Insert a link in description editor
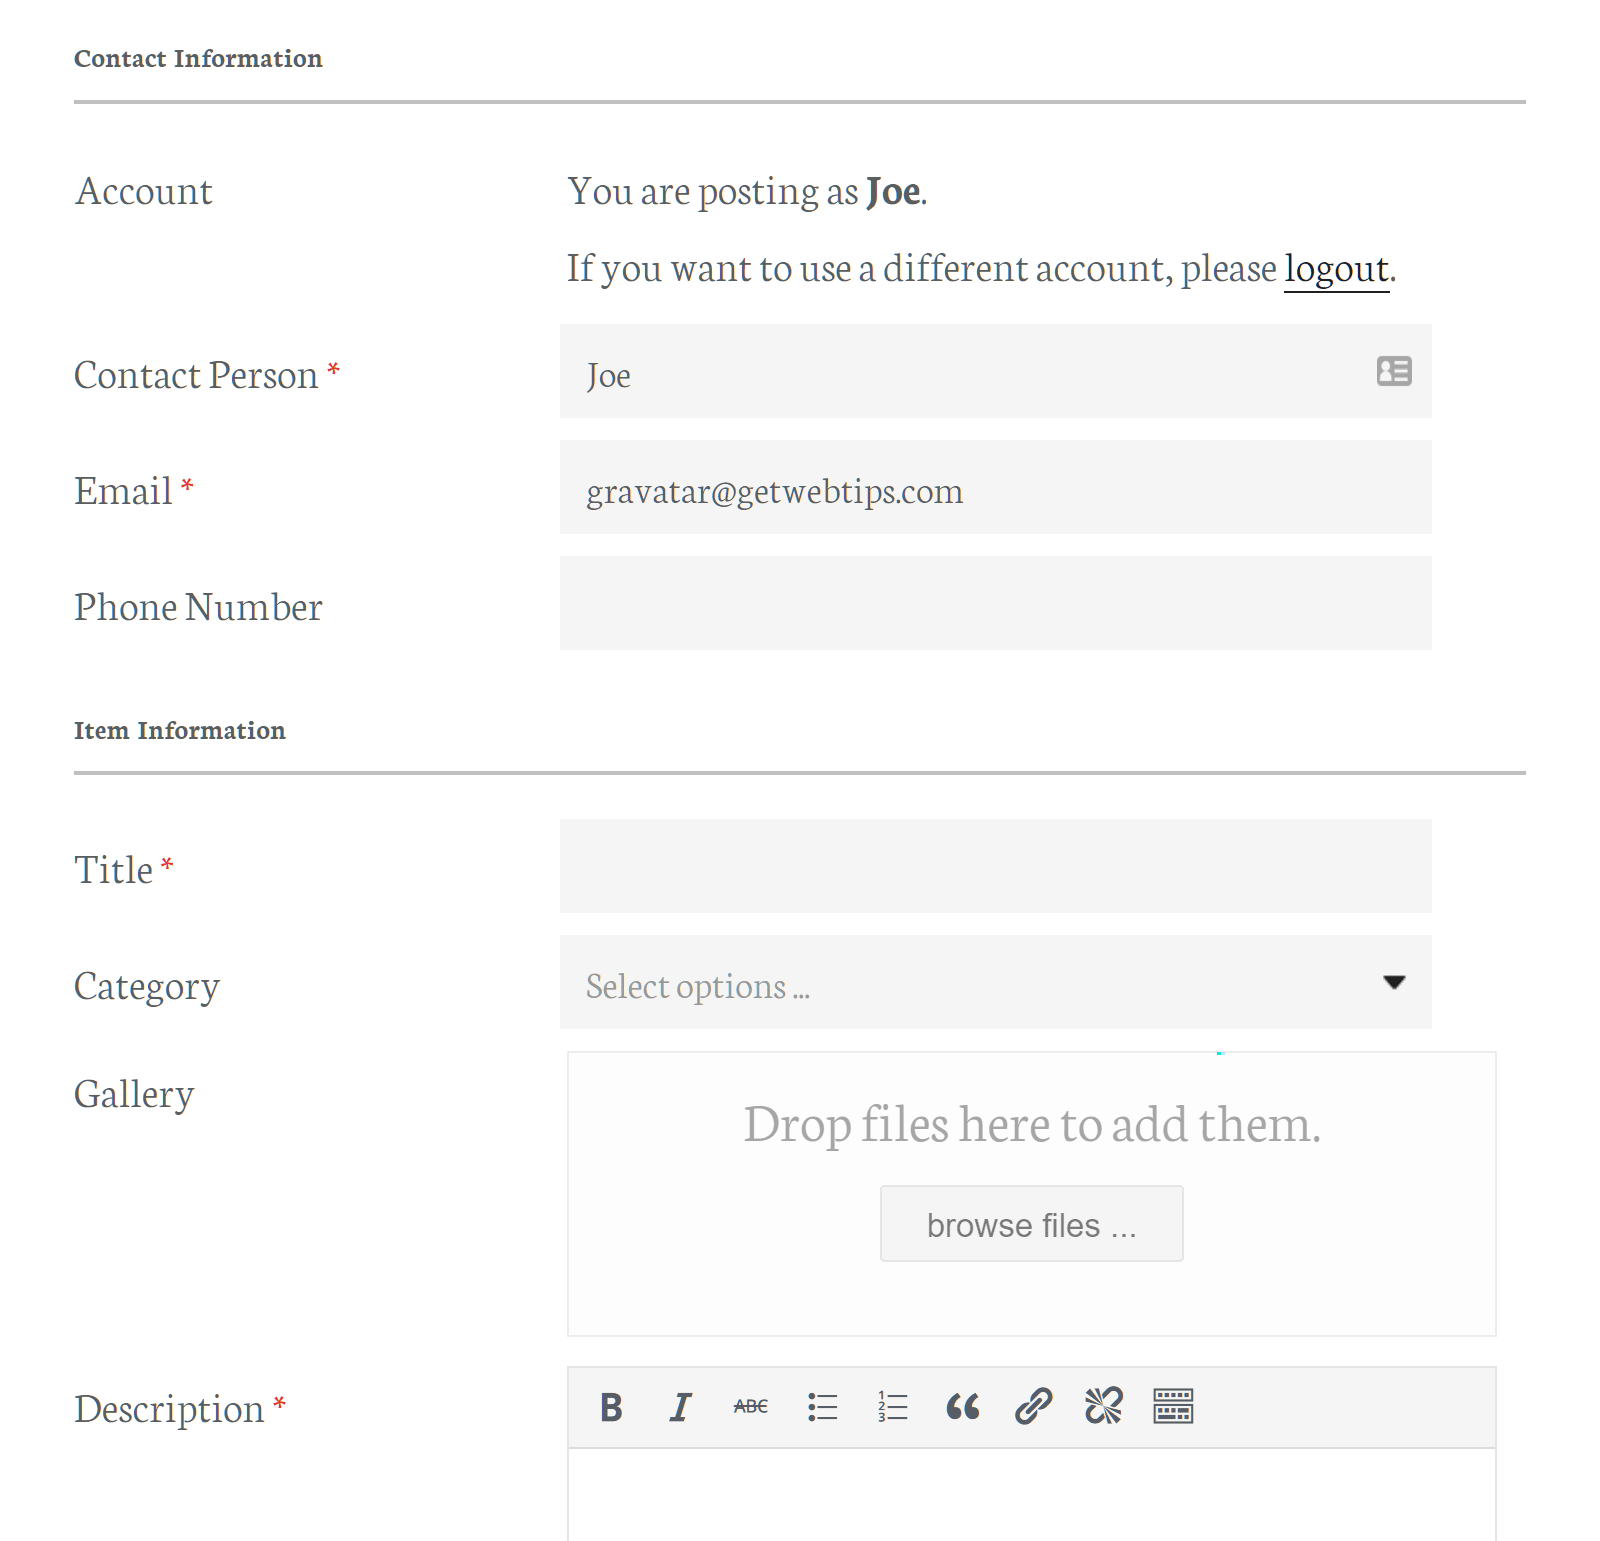Image resolution: width=1600 pixels, height=1541 pixels. [1033, 1407]
